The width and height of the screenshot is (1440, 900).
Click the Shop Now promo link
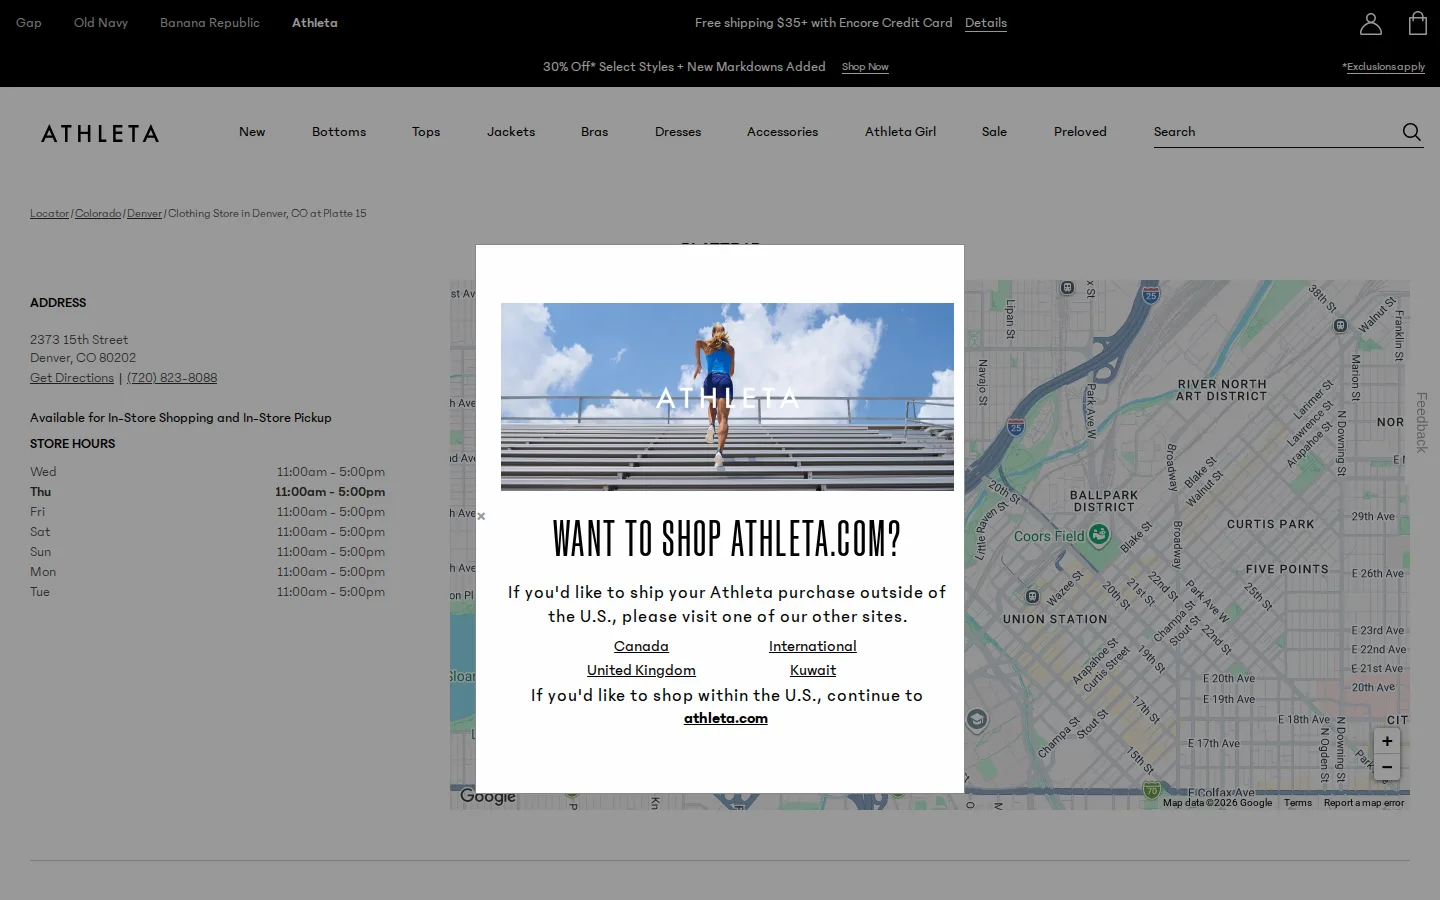pos(865,67)
